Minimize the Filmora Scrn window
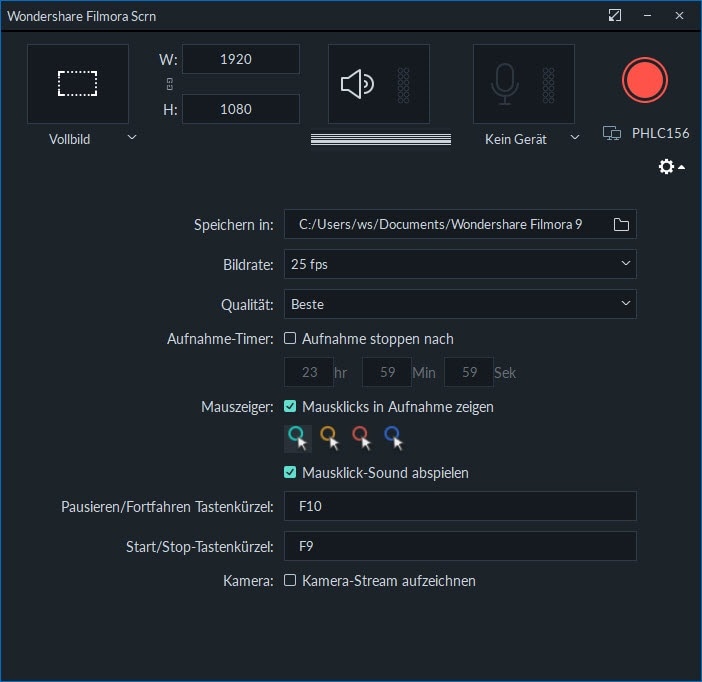 tap(647, 15)
